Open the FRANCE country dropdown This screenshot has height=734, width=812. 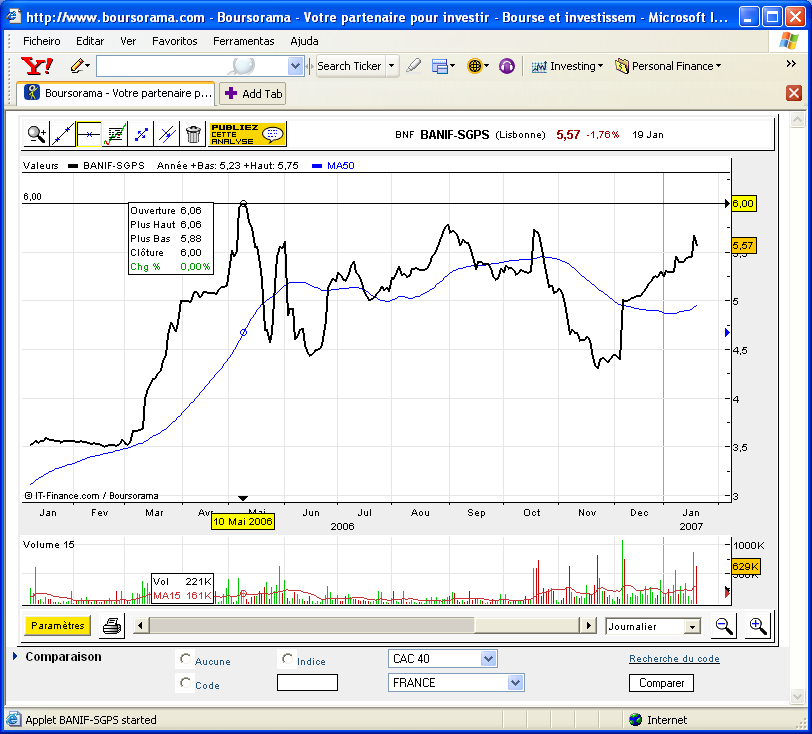pos(515,683)
